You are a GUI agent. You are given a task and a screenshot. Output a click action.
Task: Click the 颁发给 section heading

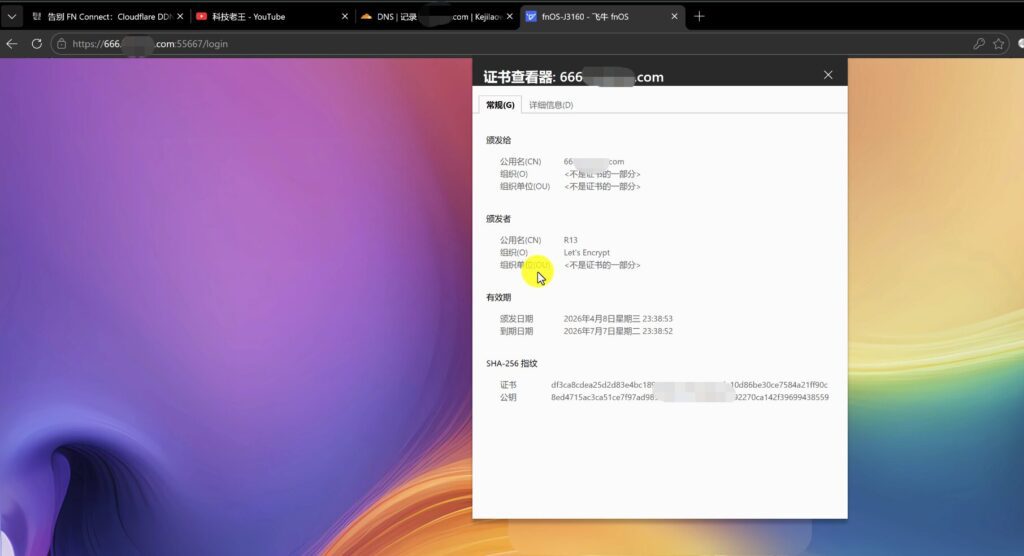click(x=498, y=140)
